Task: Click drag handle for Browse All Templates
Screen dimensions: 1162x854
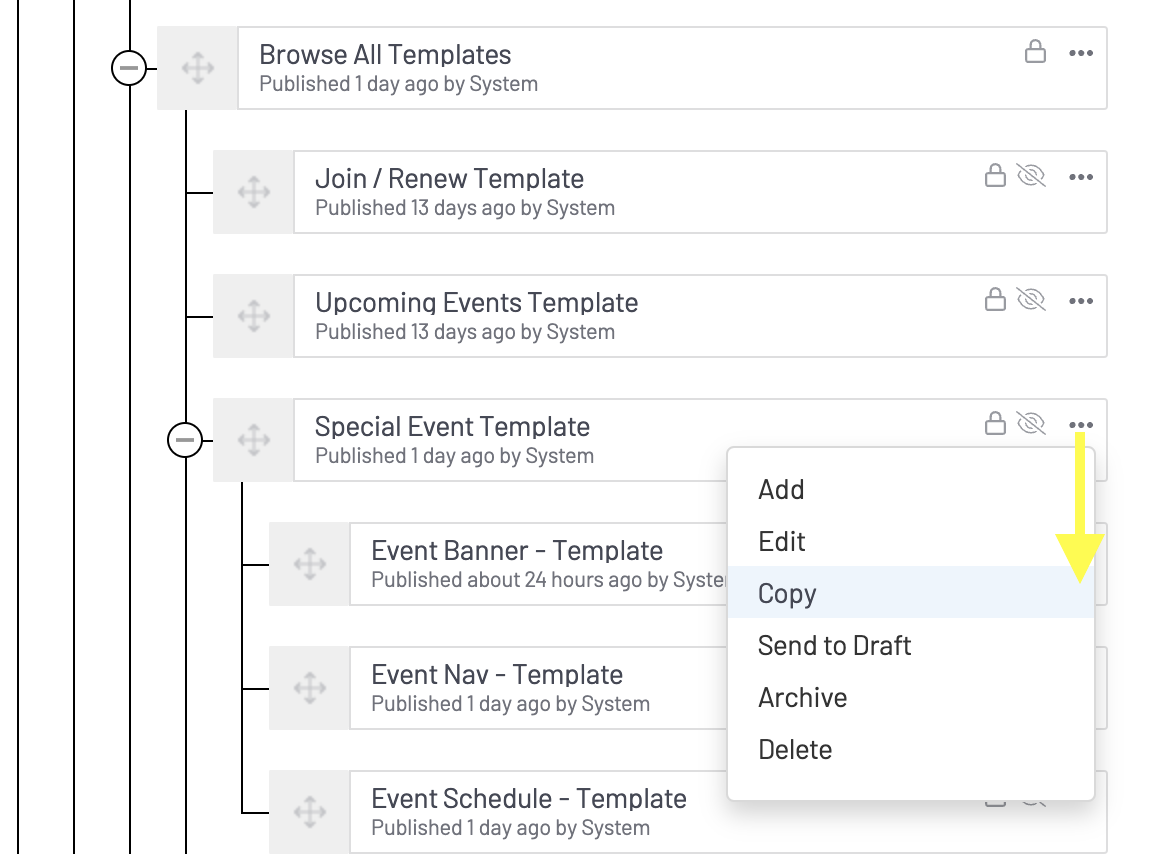Action: pyautogui.click(x=198, y=68)
